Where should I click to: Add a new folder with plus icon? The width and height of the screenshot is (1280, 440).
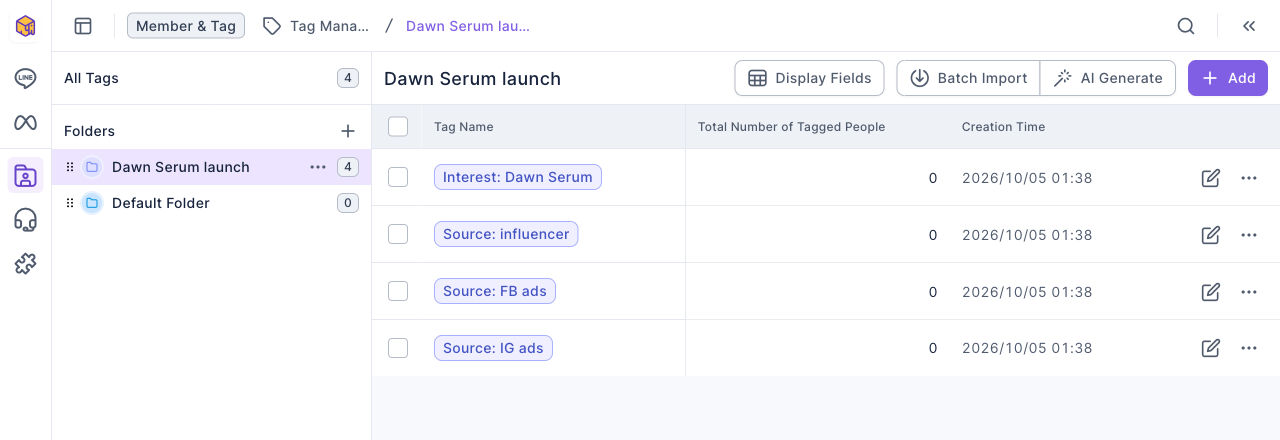(x=348, y=131)
